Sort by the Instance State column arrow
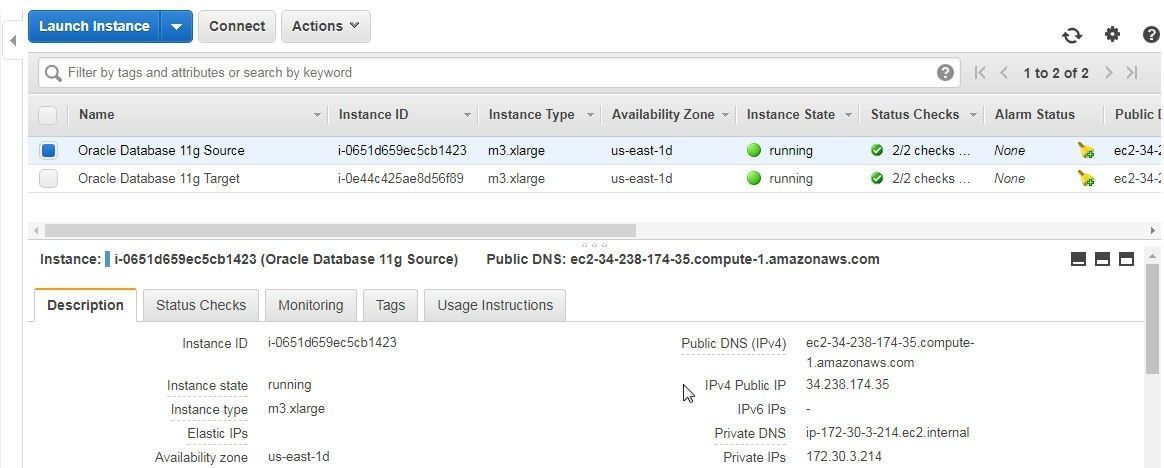The height and width of the screenshot is (468, 1164). click(x=849, y=116)
